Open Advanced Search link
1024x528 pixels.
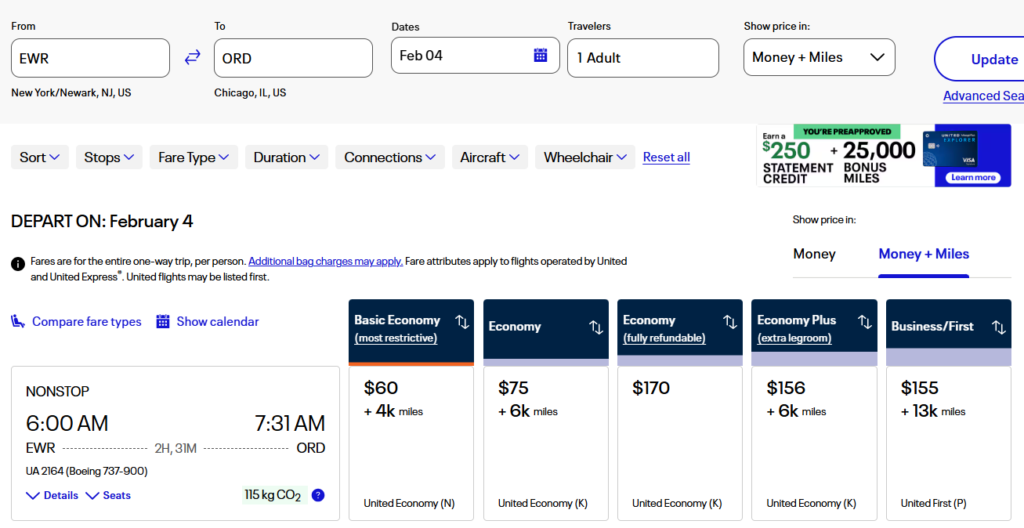(x=984, y=96)
